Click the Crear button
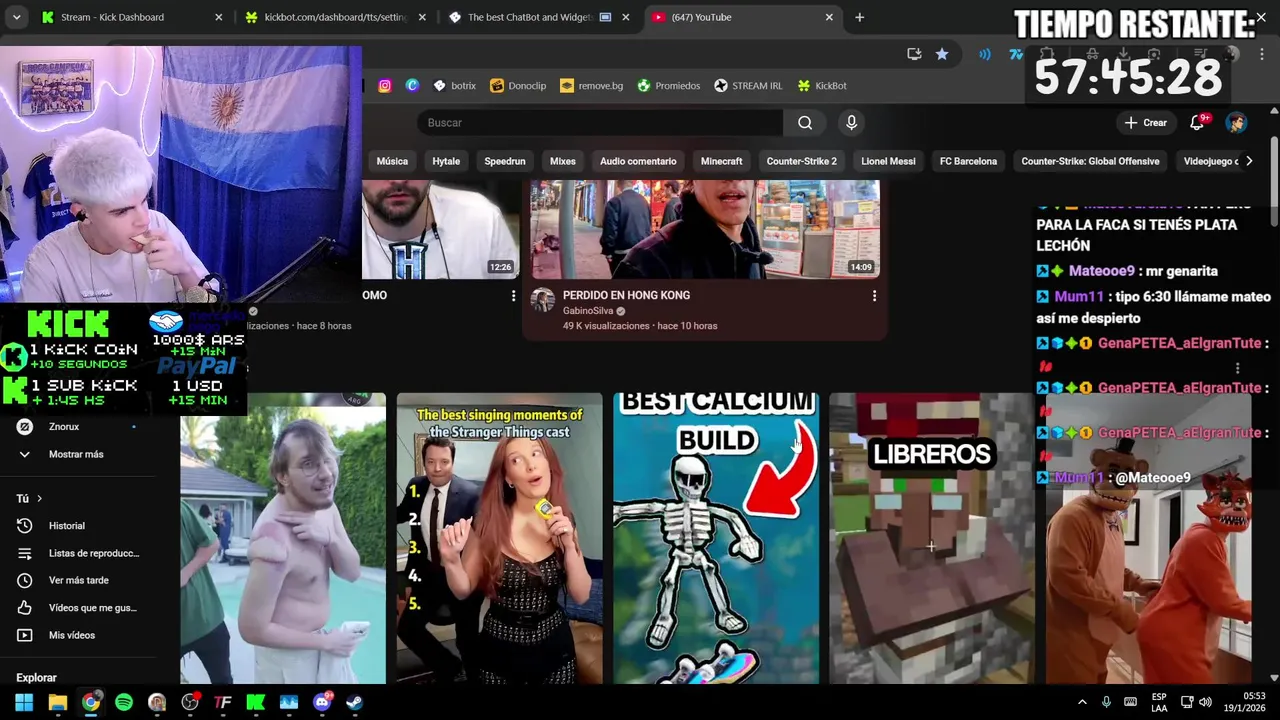This screenshot has width=1280, height=720. (x=1146, y=123)
